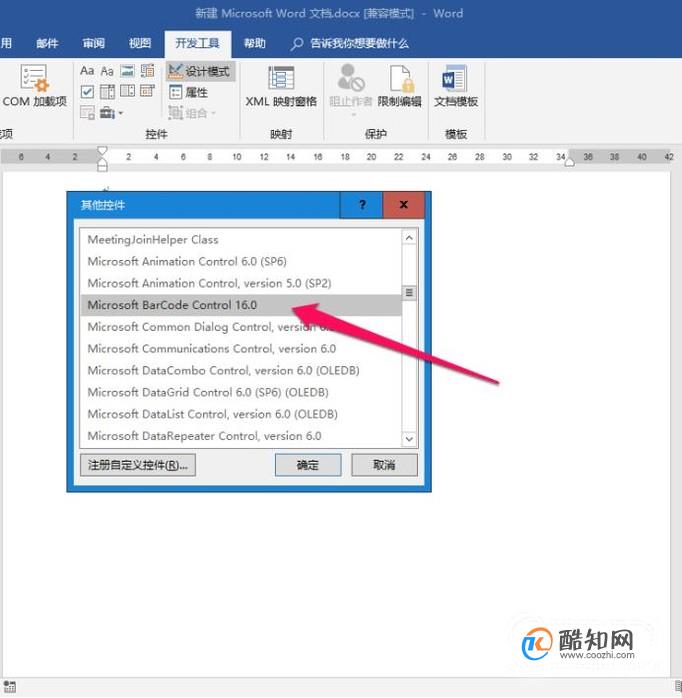Click the list scrollbar up arrow
This screenshot has width=682, height=698.
(x=409, y=238)
